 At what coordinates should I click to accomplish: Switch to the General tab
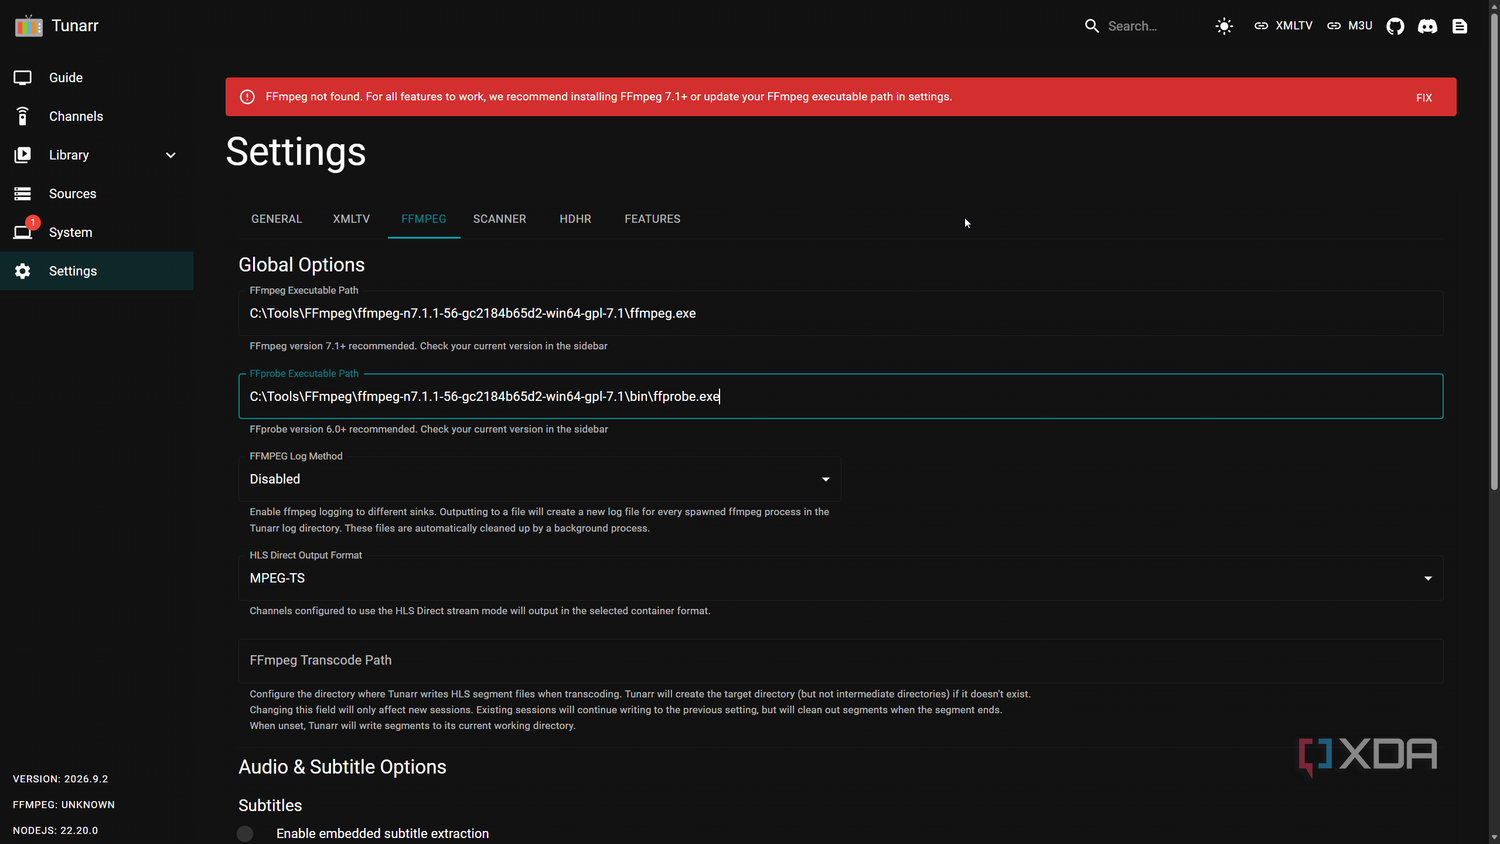pos(277,219)
